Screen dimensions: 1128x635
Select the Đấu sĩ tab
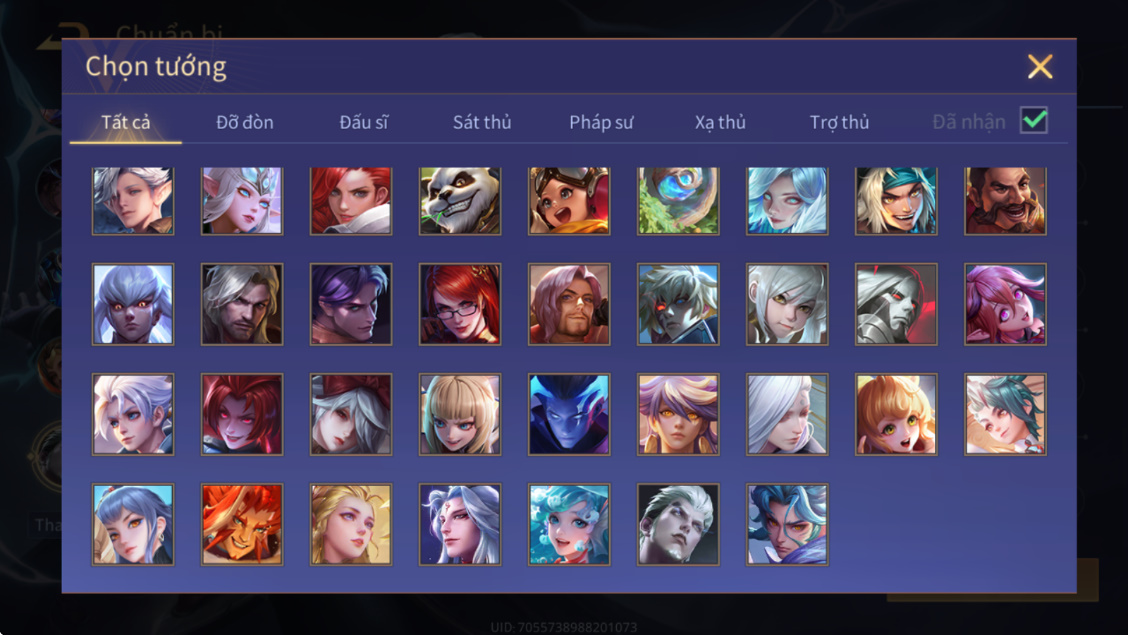click(363, 122)
